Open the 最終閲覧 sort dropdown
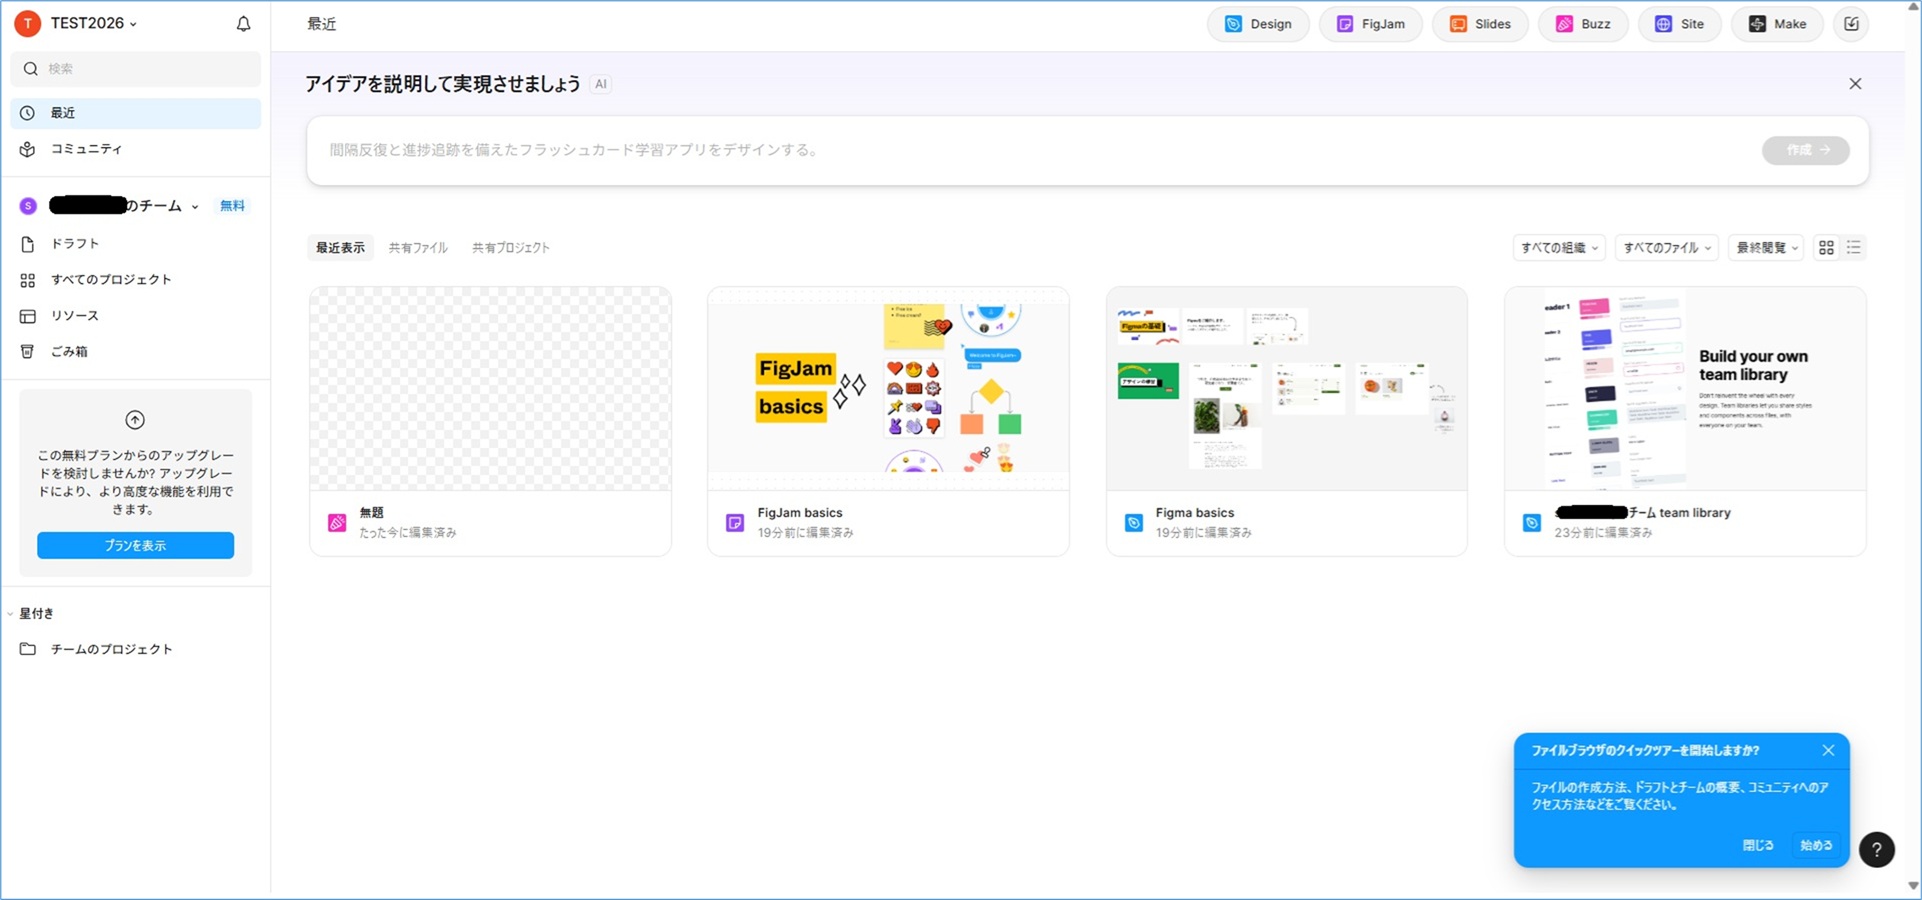Image resolution: width=1922 pixels, height=900 pixels. tap(1766, 248)
